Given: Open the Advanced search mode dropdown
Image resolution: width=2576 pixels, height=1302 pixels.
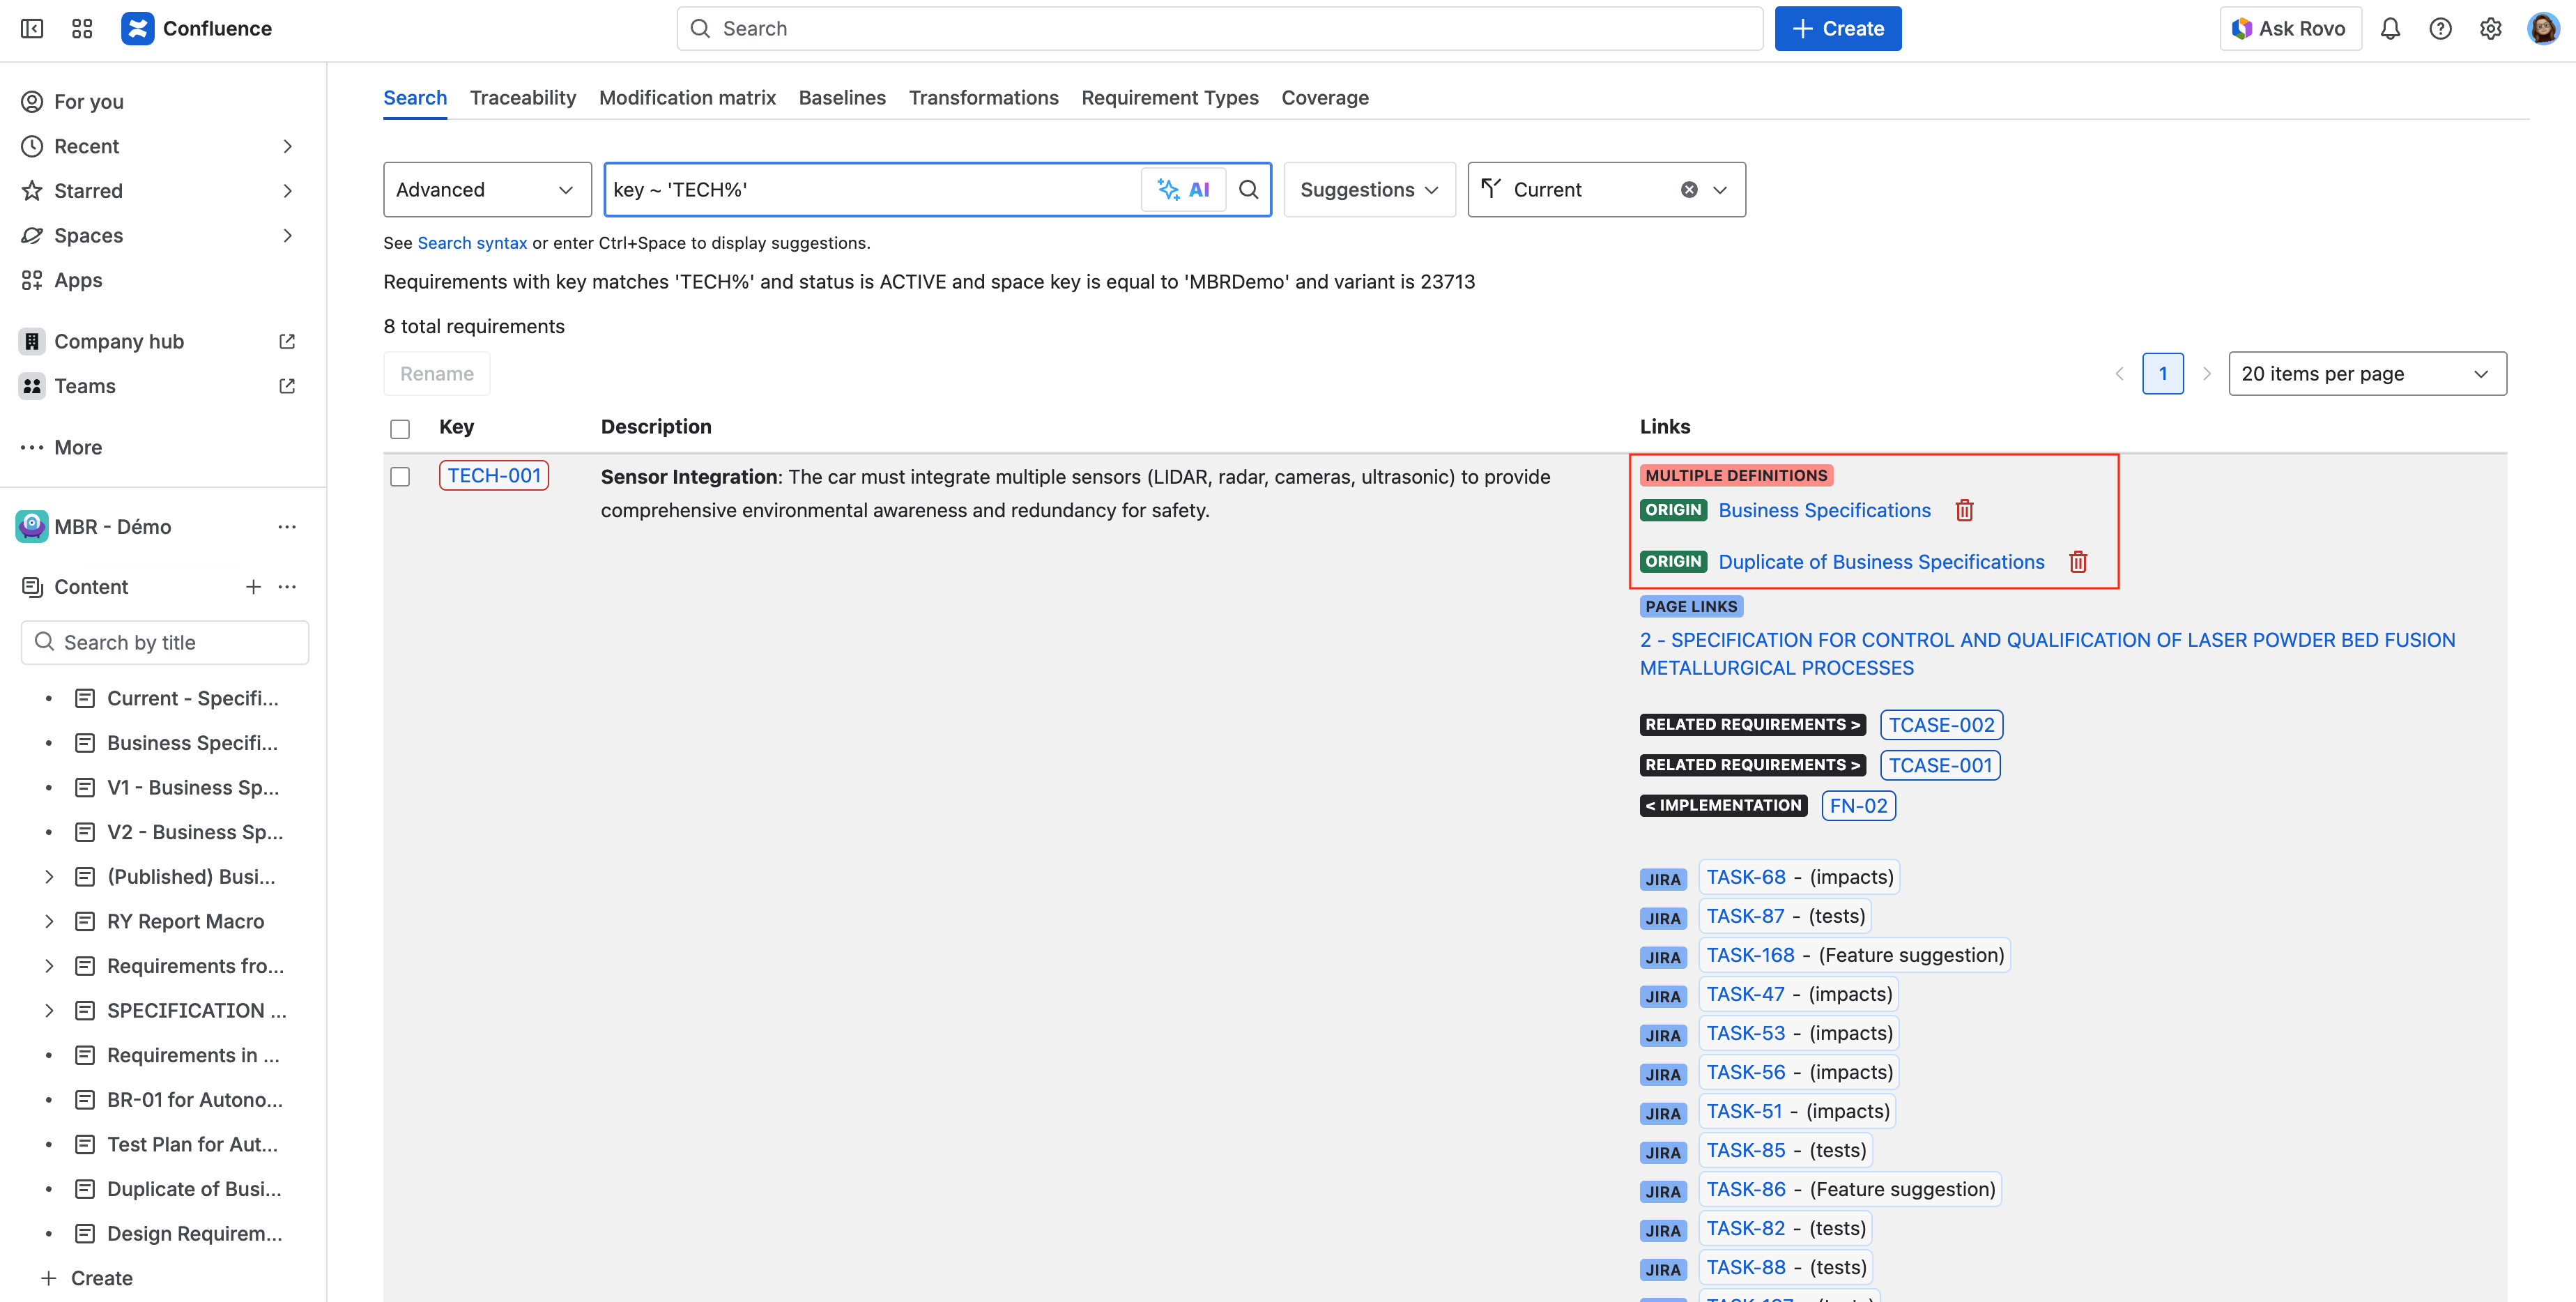Looking at the screenshot, I should pyautogui.click(x=487, y=189).
